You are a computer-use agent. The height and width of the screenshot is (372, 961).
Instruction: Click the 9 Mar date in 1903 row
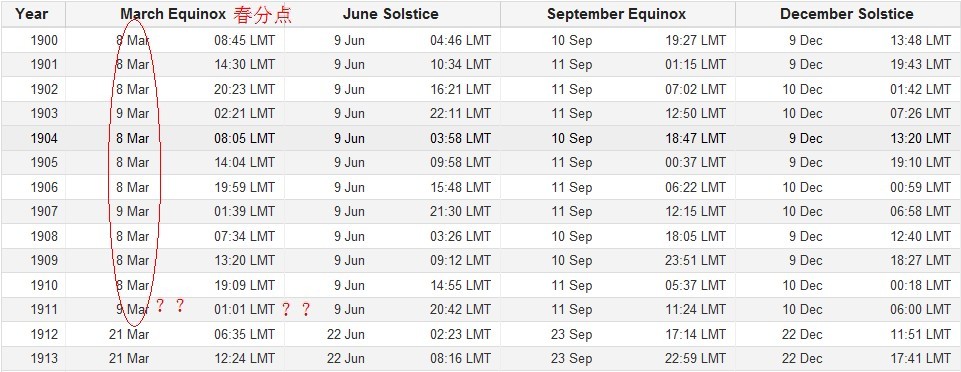132,113
